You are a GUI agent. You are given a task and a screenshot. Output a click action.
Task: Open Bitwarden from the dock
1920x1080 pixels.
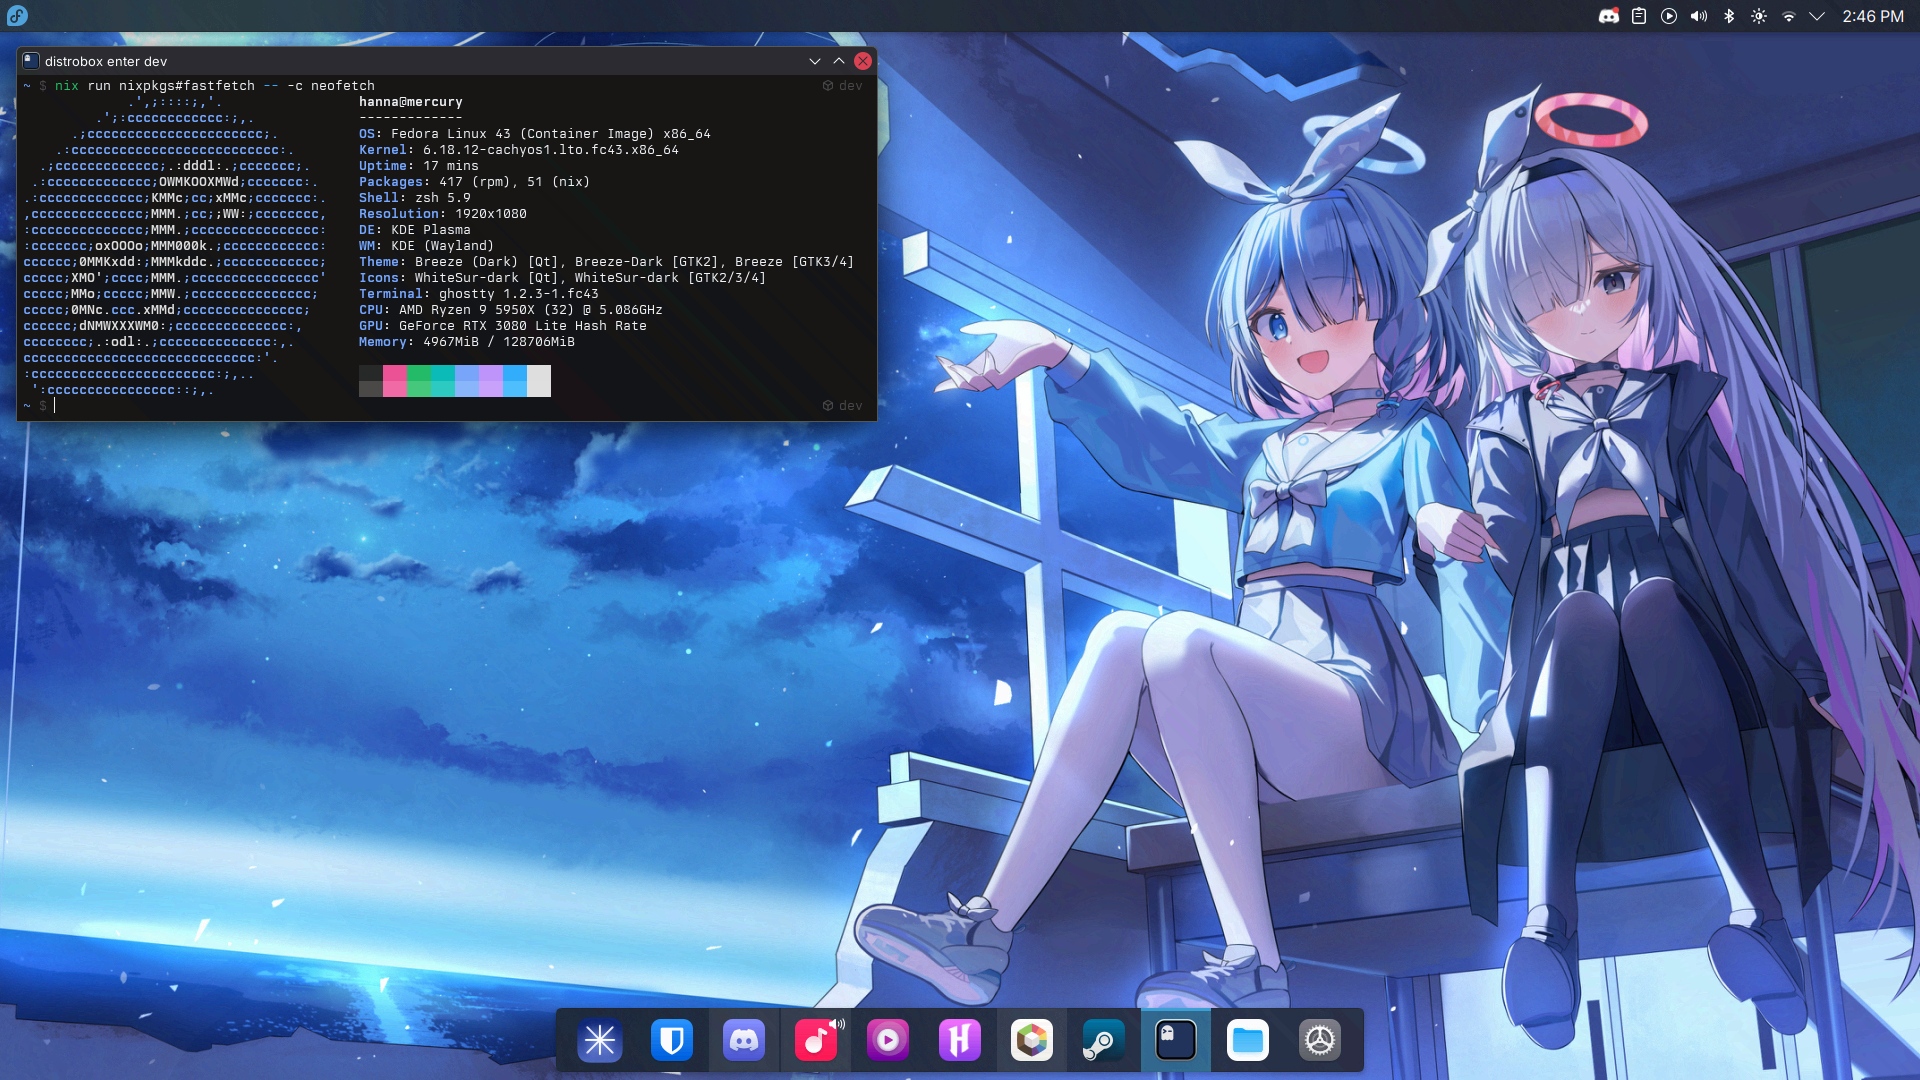pos(672,1040)
